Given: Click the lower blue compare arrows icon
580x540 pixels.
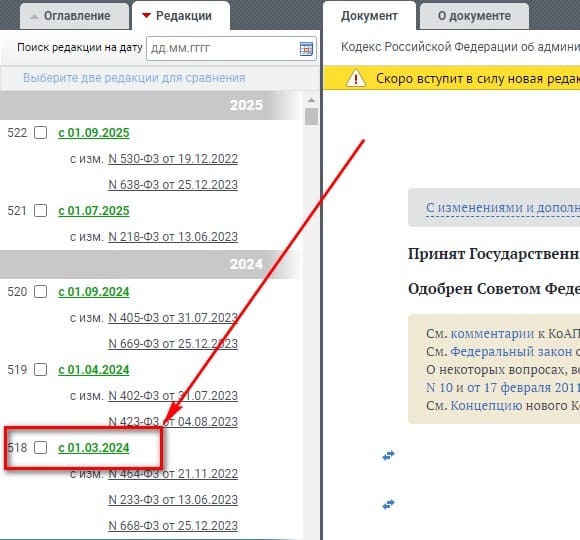Looking at the screenshot, I should coord(388,504).
